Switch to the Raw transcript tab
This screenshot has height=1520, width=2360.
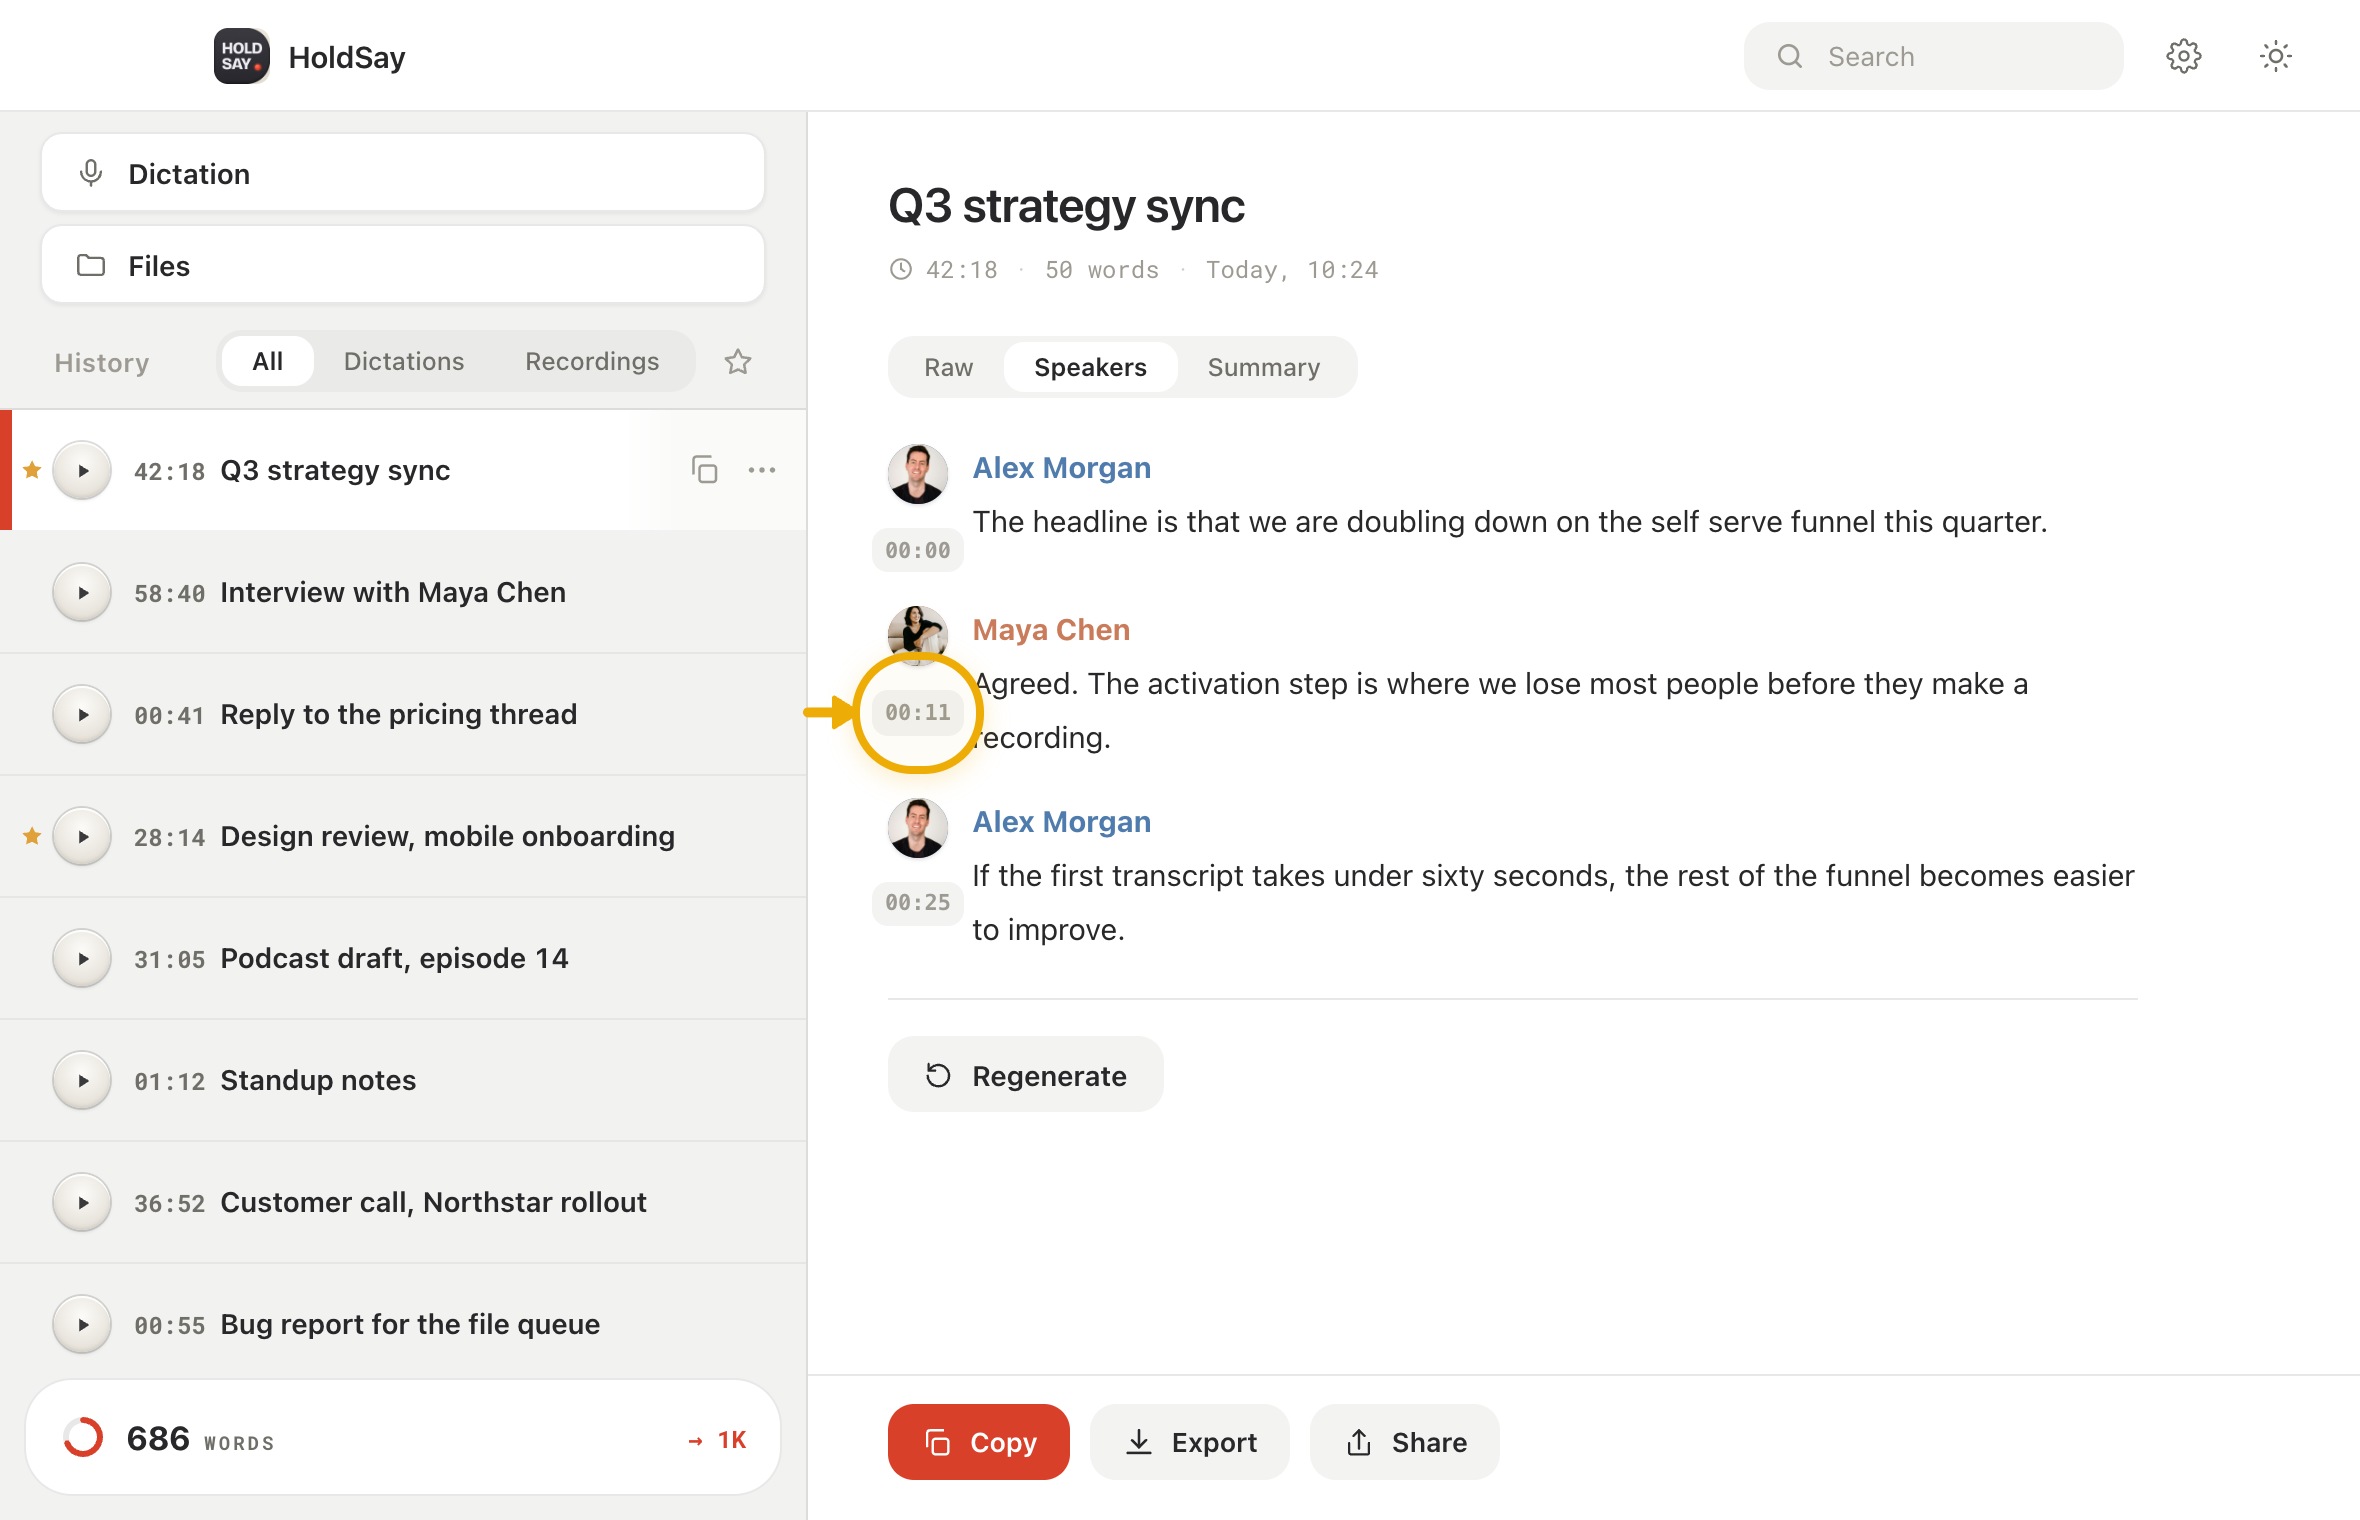(x=948, y=367)
